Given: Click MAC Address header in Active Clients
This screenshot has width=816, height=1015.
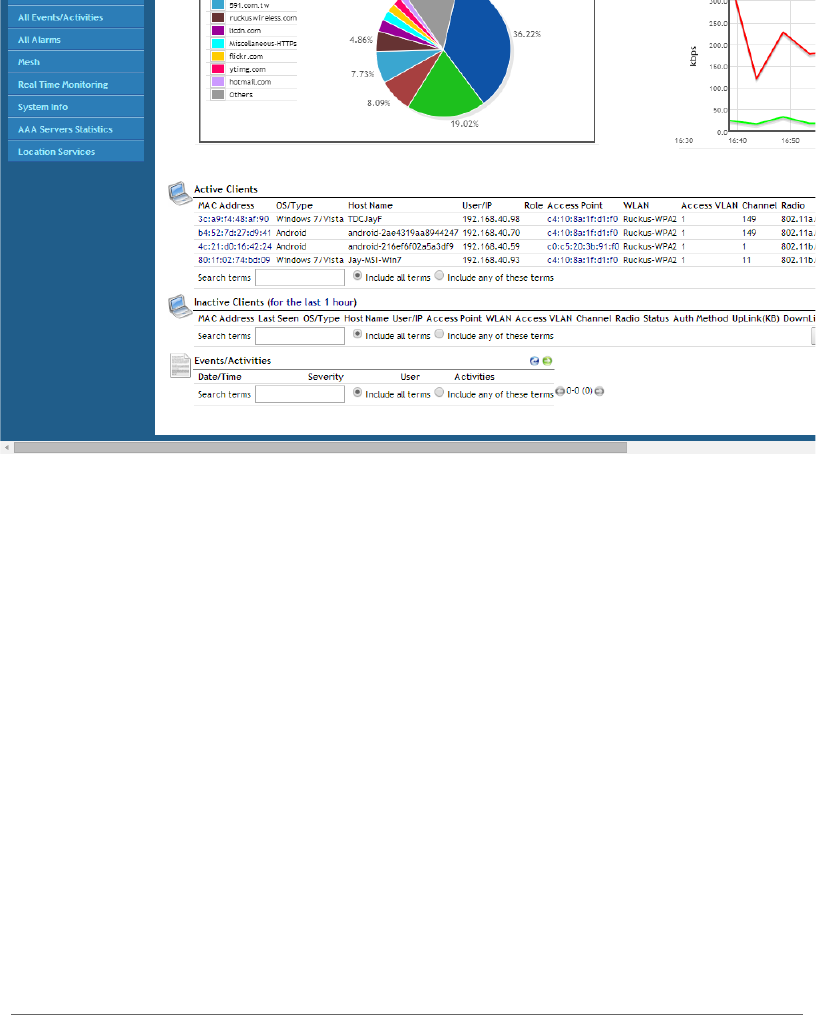Looking at the screenshot, I should coord(226,206).
